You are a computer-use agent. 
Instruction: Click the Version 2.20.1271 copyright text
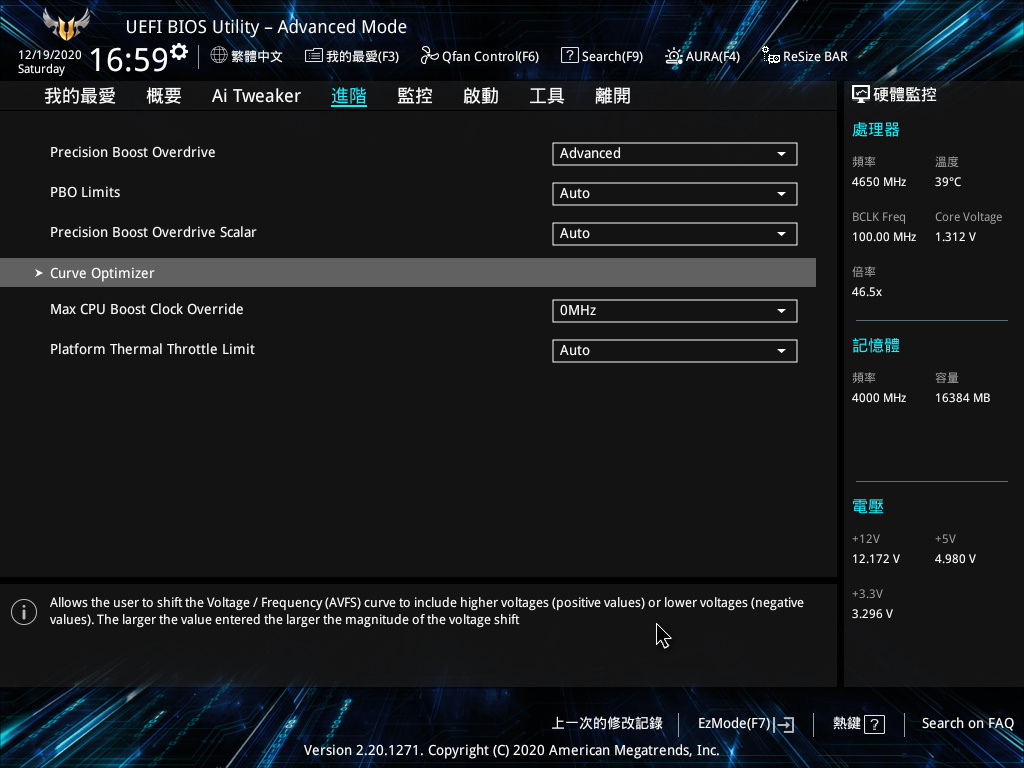point(511,750)
